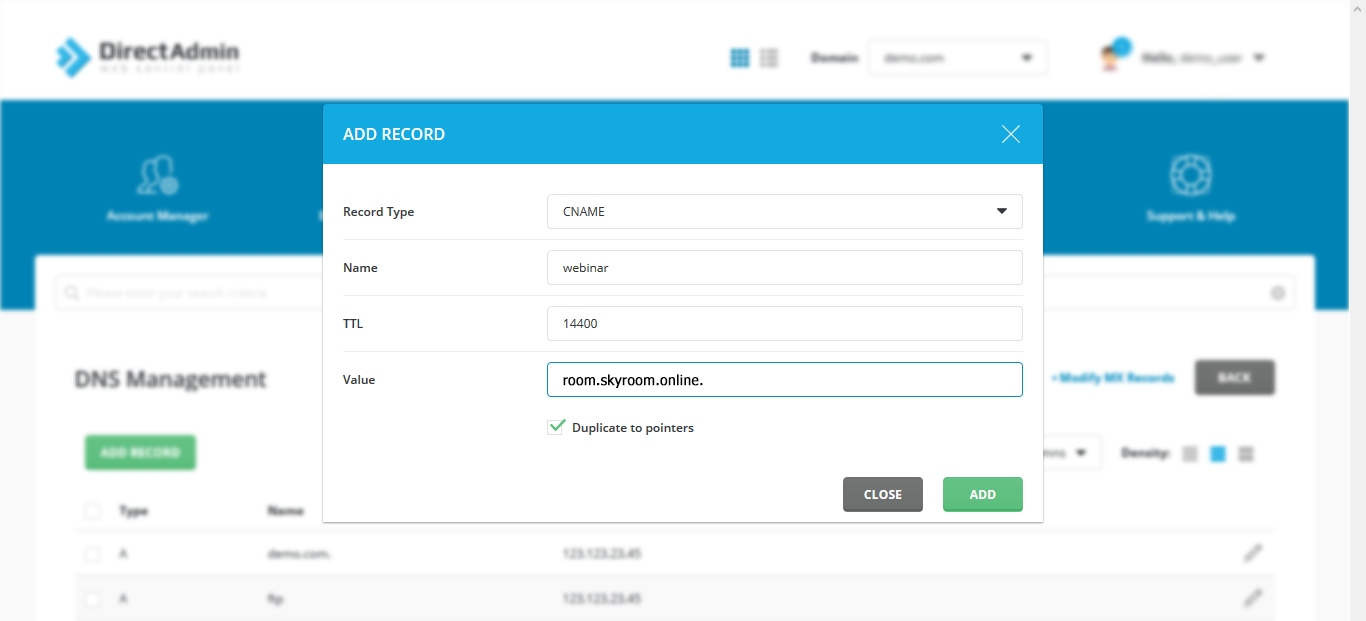Click the DirectAdmin logo

(147, 57)
